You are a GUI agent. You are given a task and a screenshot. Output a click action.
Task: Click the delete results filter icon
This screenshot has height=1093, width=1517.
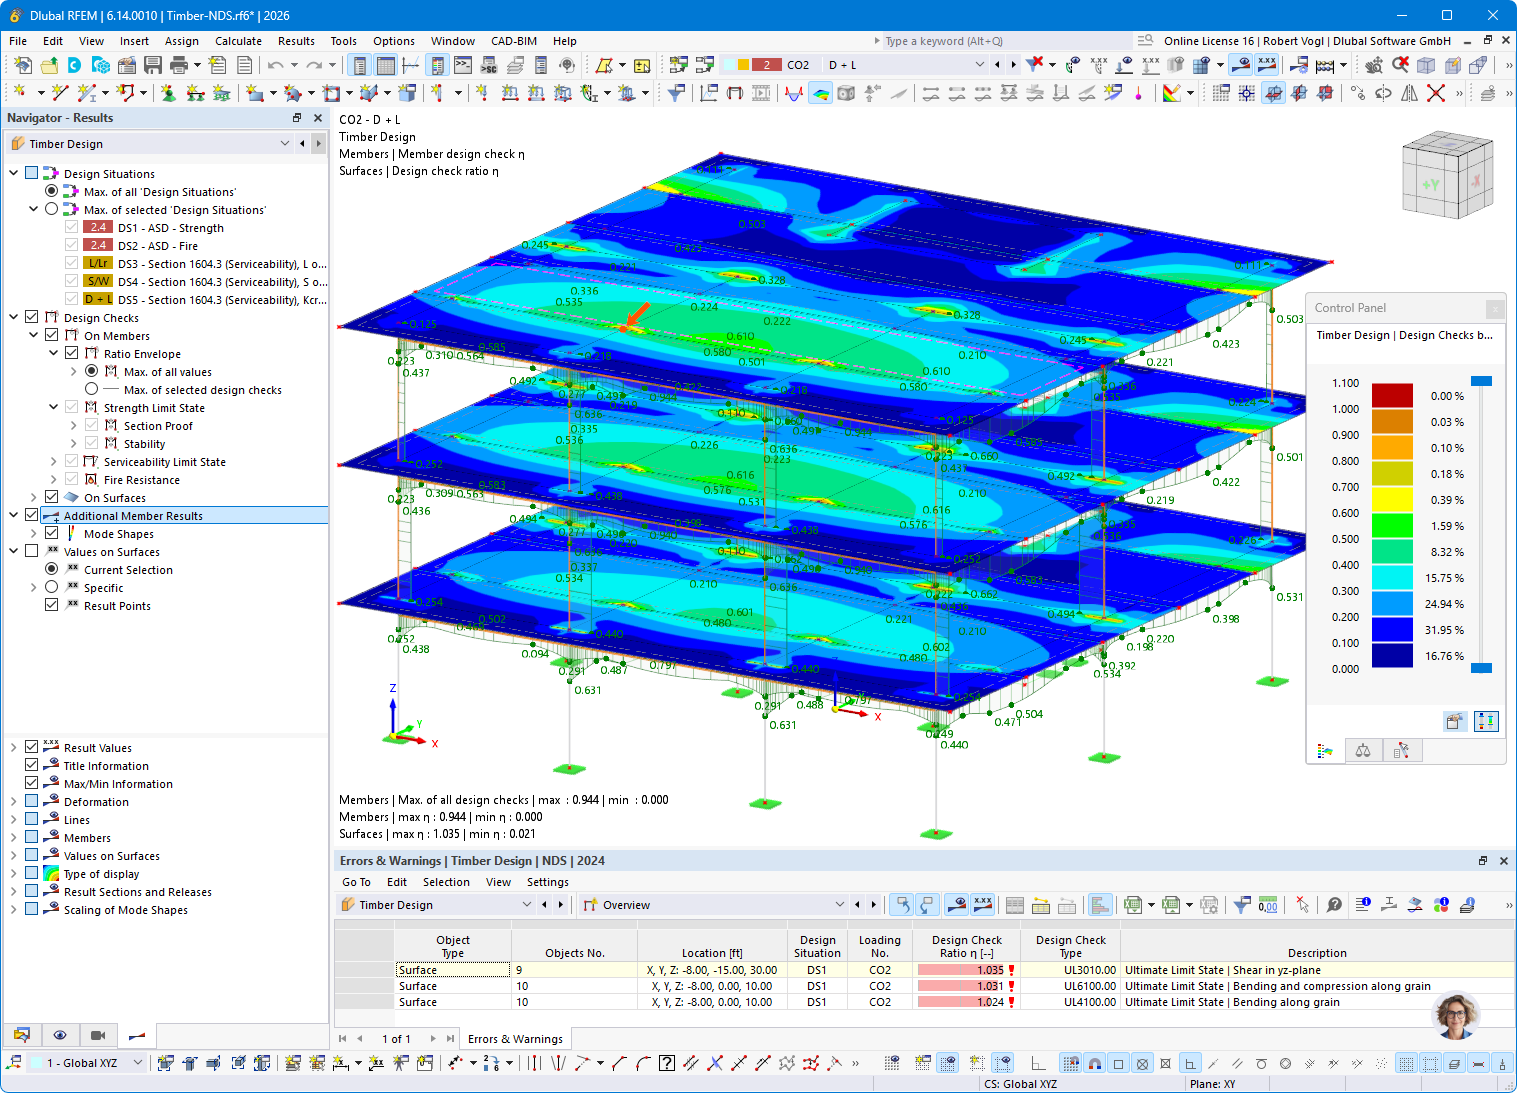pyautogui.click(x=1034, y=65)
